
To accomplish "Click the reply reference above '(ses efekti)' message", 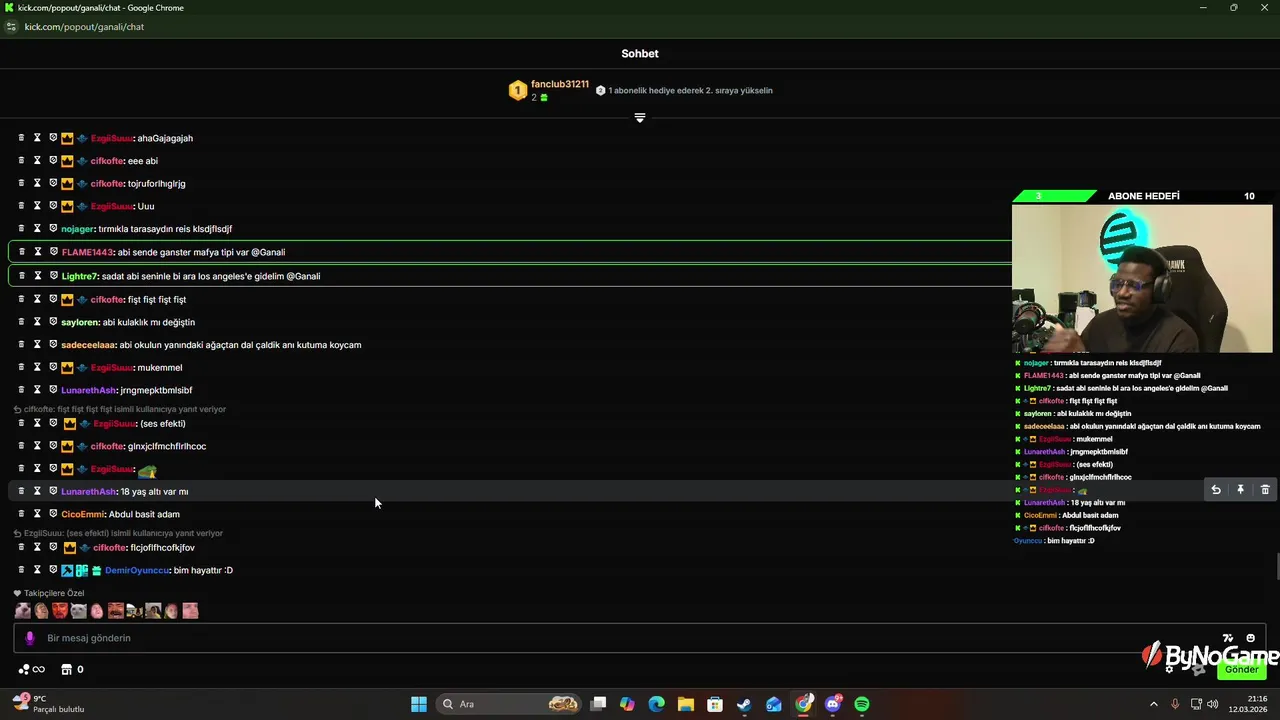I will click(x=118, y=409).
